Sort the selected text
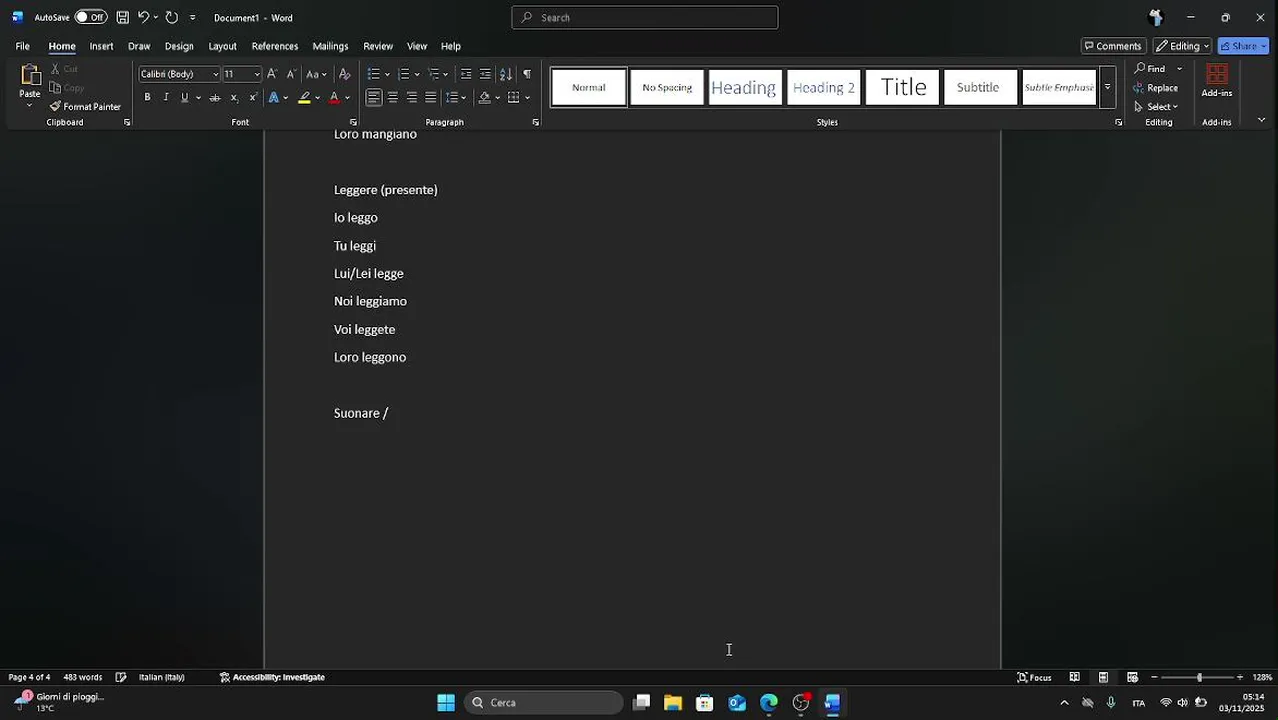Screen dimensions: 1278x720 click(x=506, y=74)
